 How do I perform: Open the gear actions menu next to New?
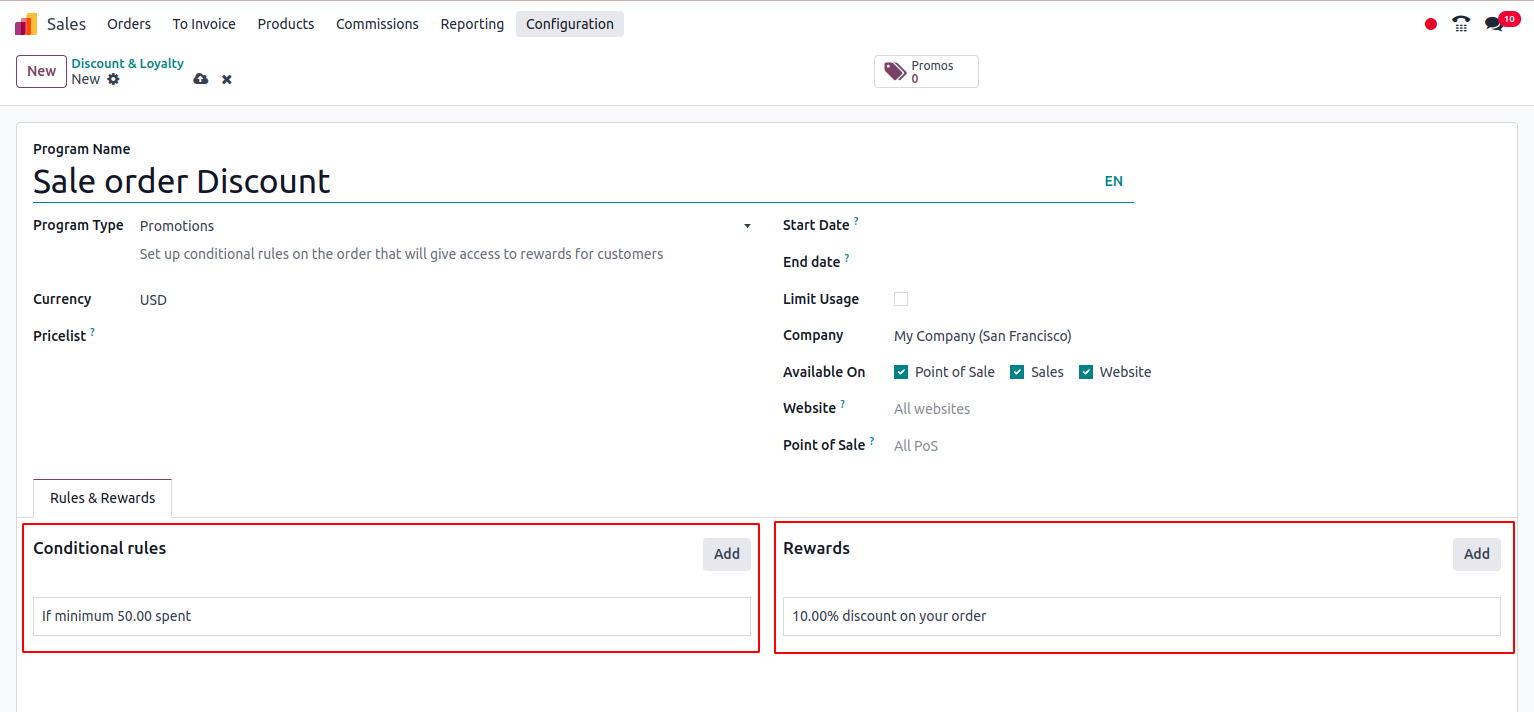click(113, 79)
